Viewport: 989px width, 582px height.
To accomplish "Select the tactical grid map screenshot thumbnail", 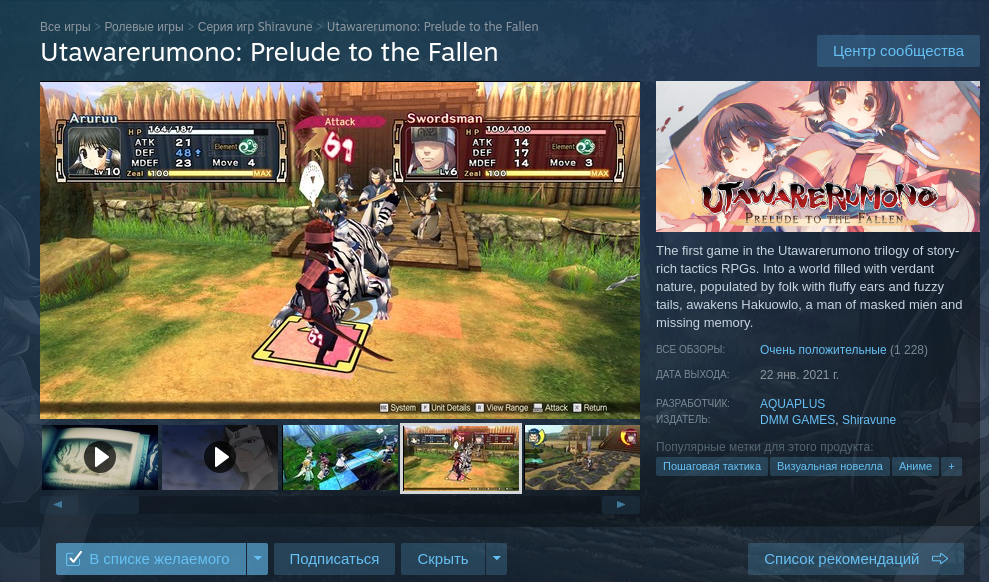I will (582, 457).
